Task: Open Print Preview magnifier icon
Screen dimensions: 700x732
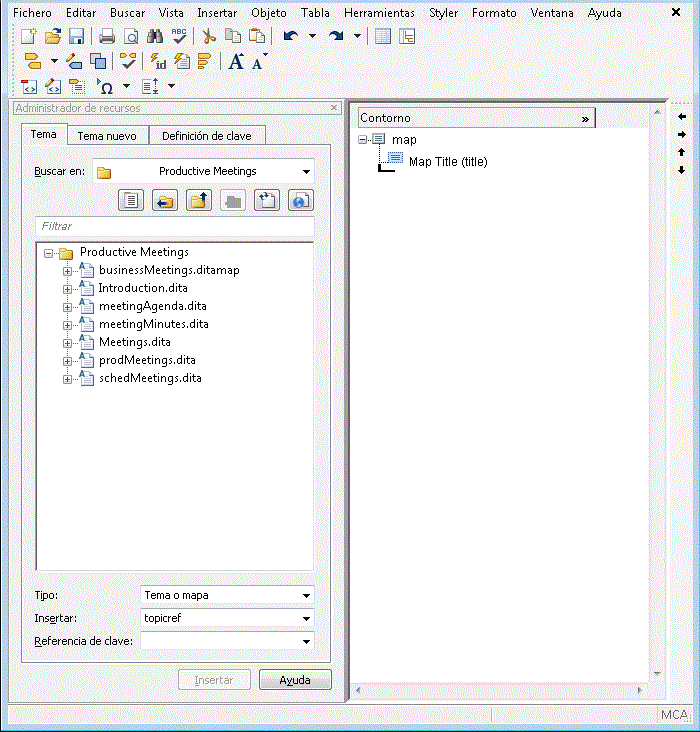Action: tap(131, 36)
